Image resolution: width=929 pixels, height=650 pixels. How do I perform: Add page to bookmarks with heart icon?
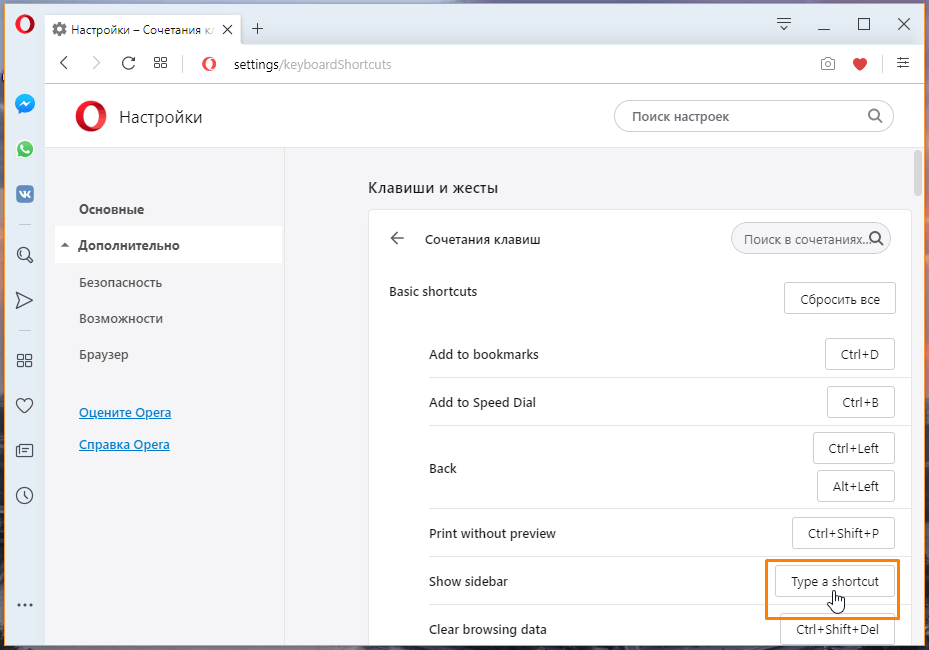pos(860,63)
